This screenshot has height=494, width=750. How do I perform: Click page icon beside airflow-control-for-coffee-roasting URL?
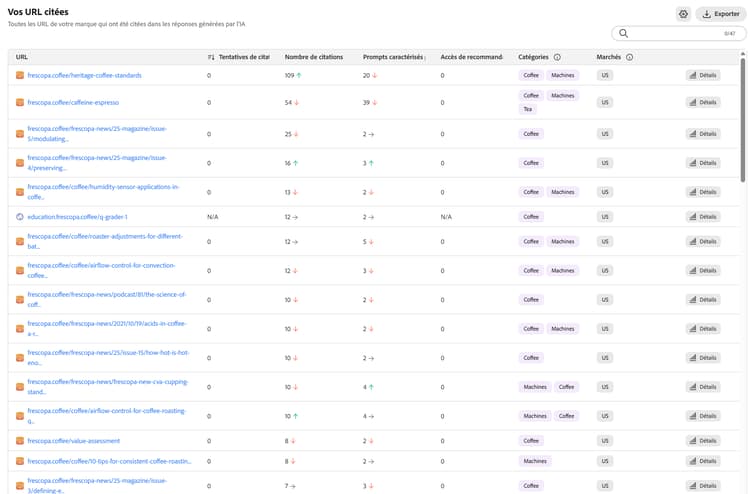click(20, 416)
